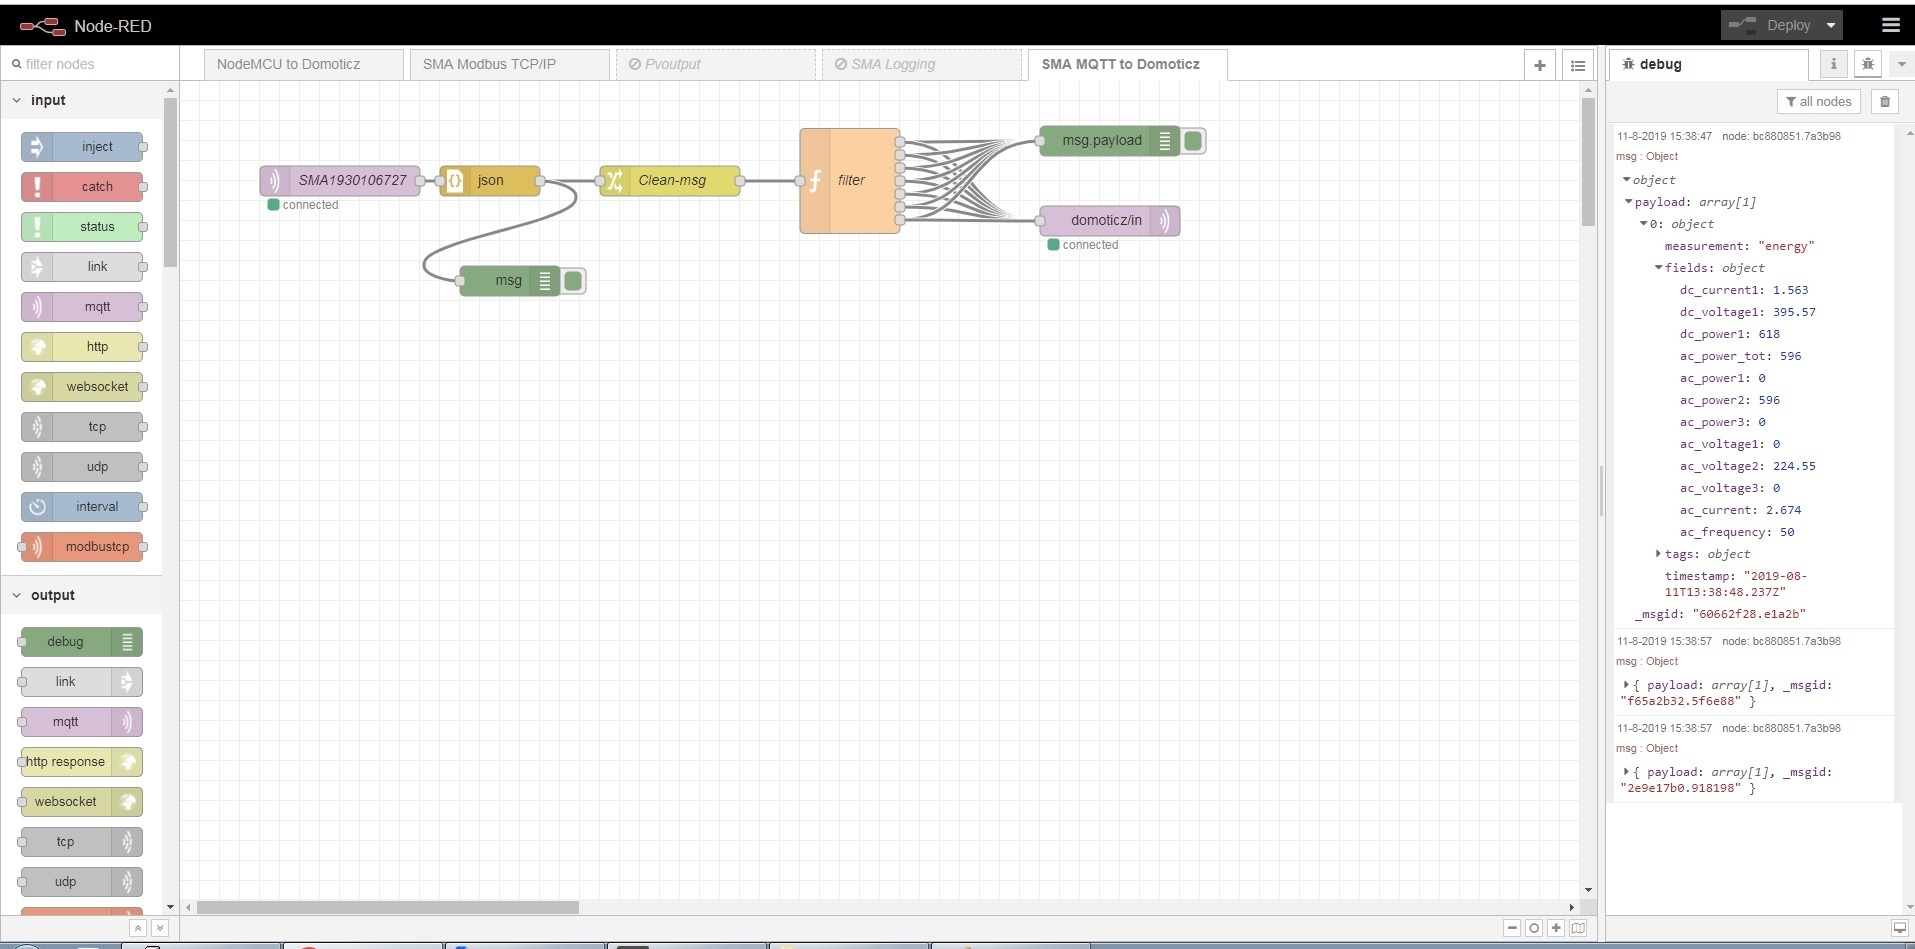Select the input websocket node in palette
1915x949 pixels.
click(x=82, y=387)
